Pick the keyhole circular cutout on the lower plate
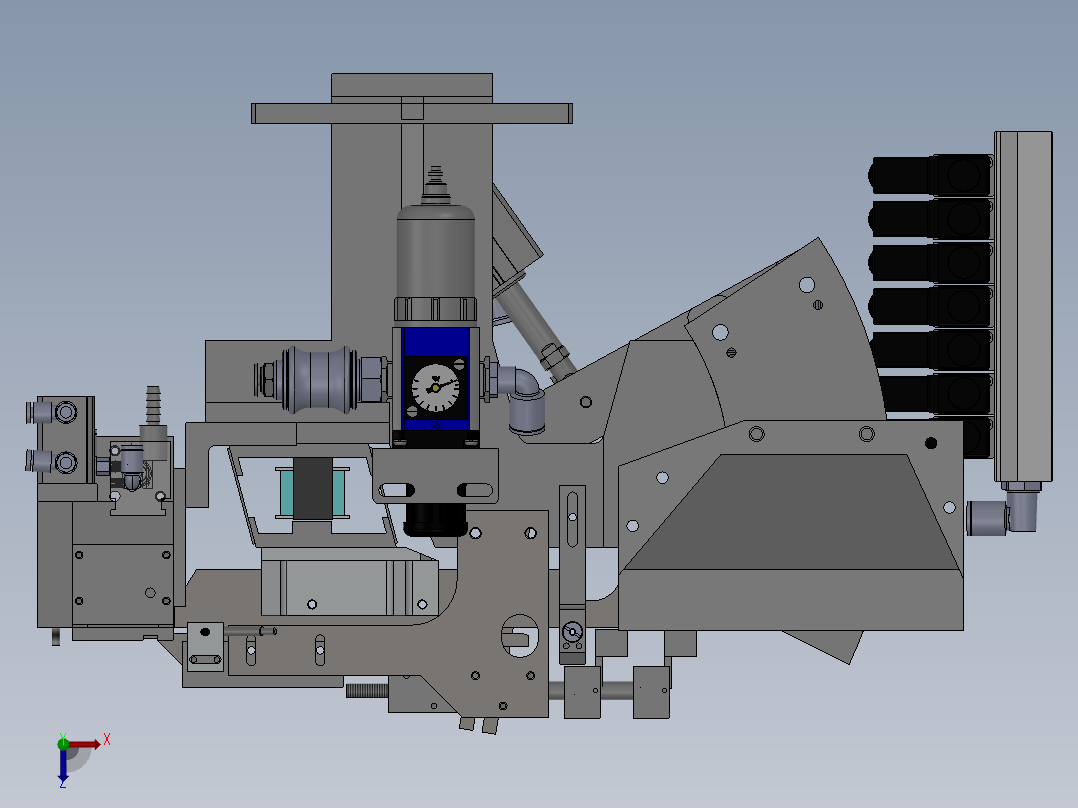 (520, 636)
